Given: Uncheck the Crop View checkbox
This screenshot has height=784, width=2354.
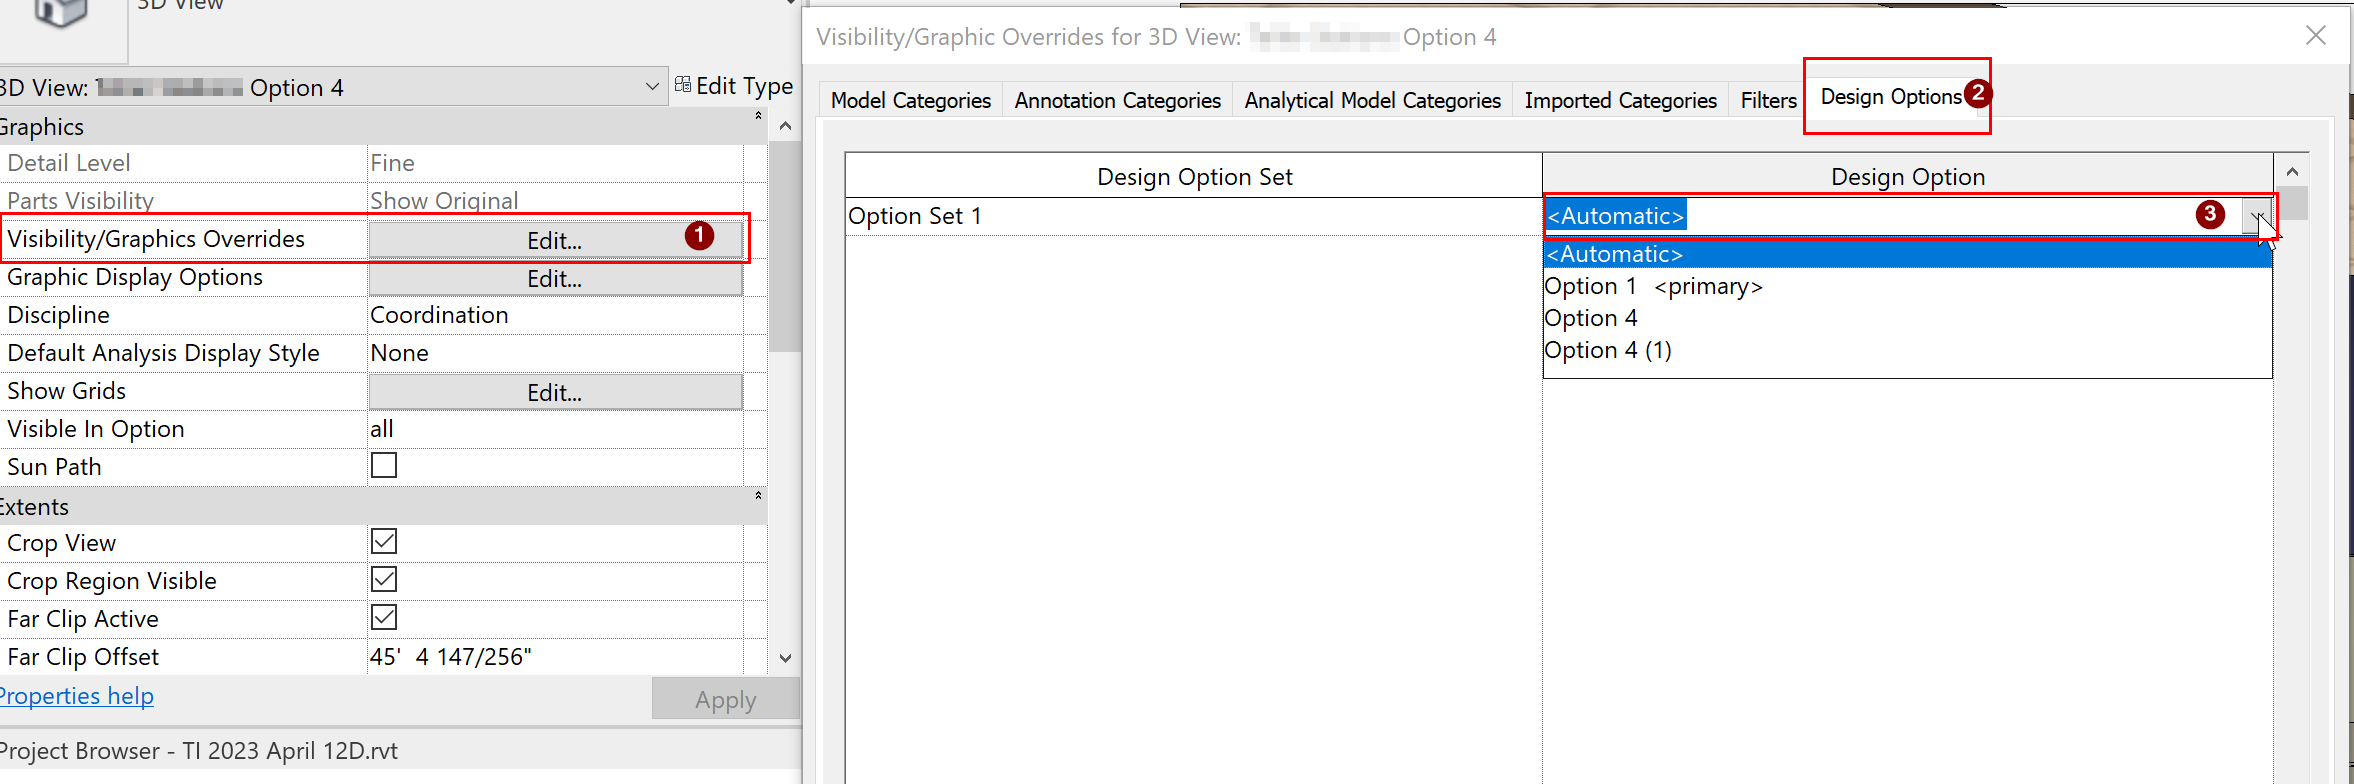Looking at the screenshot, I should (x=384, y=542).
